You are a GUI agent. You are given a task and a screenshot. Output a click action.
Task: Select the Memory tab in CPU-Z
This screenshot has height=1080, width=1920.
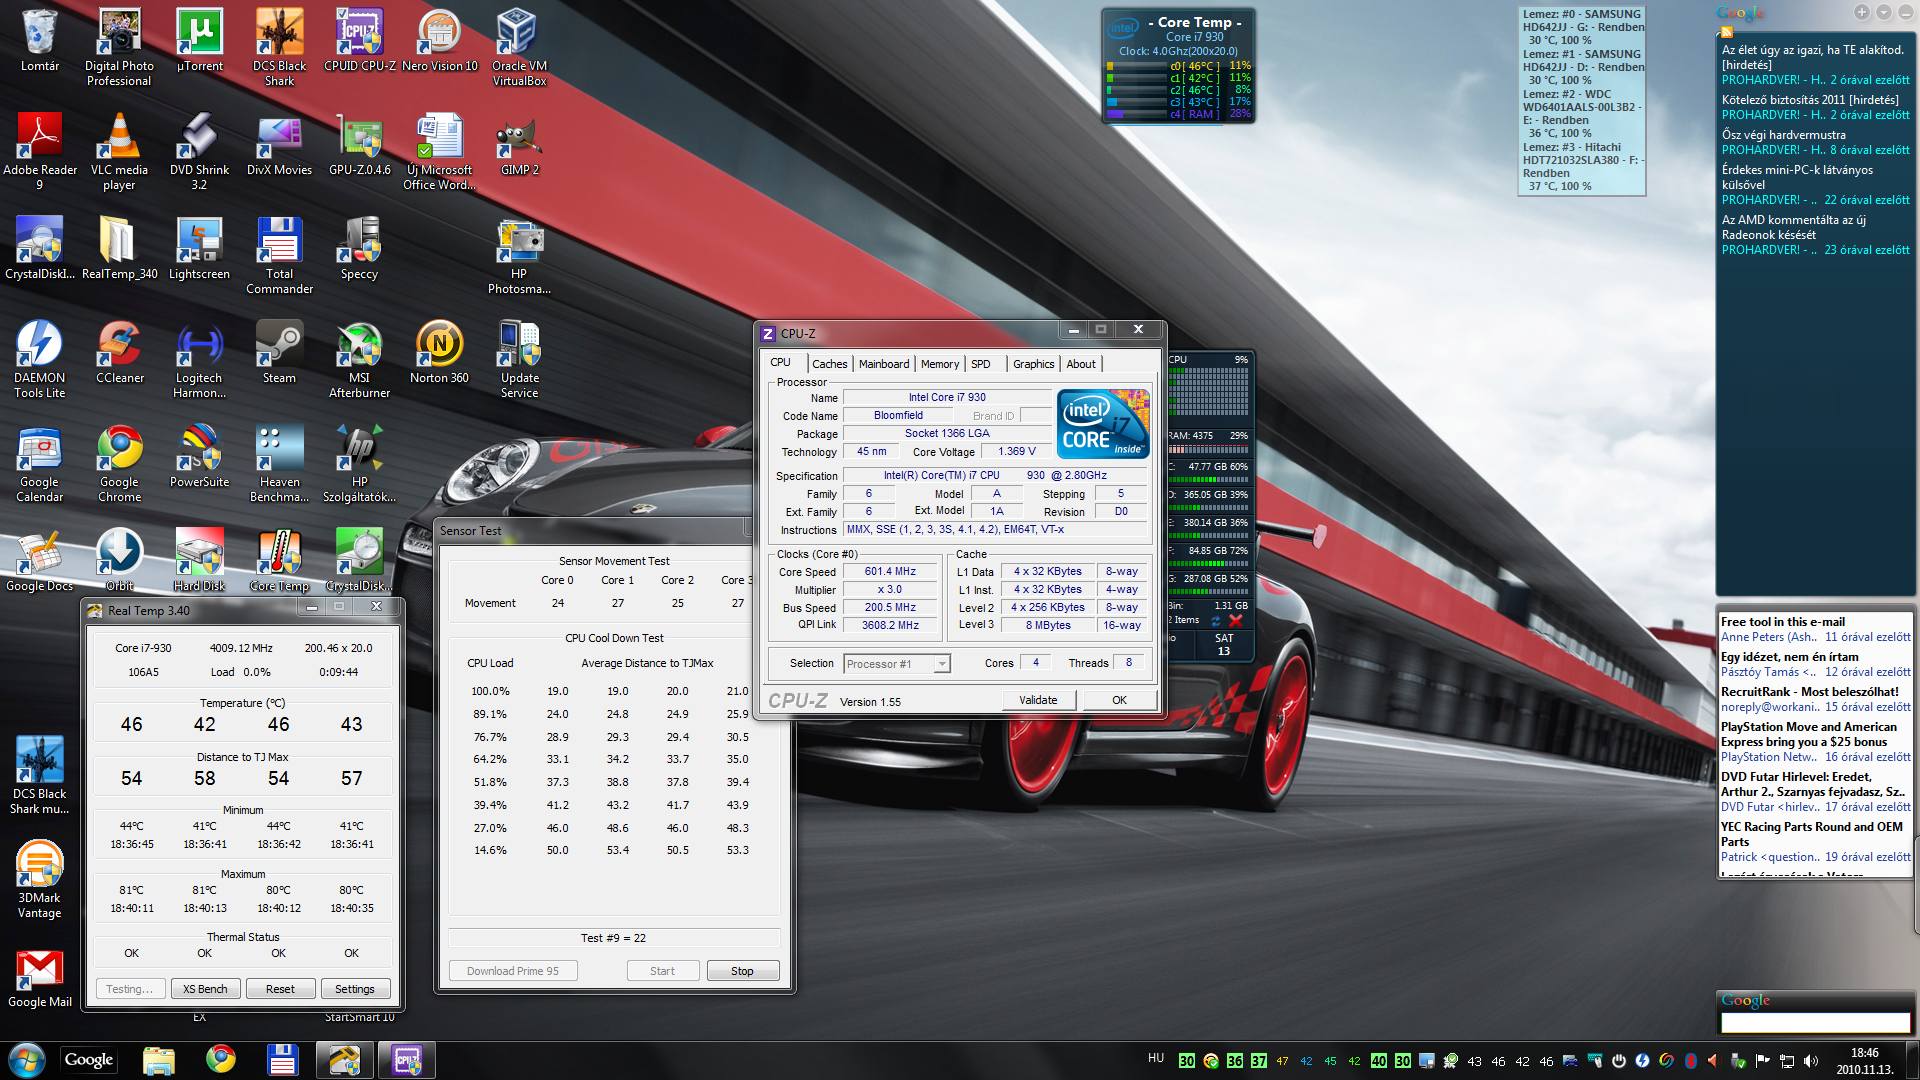(940, 364)
